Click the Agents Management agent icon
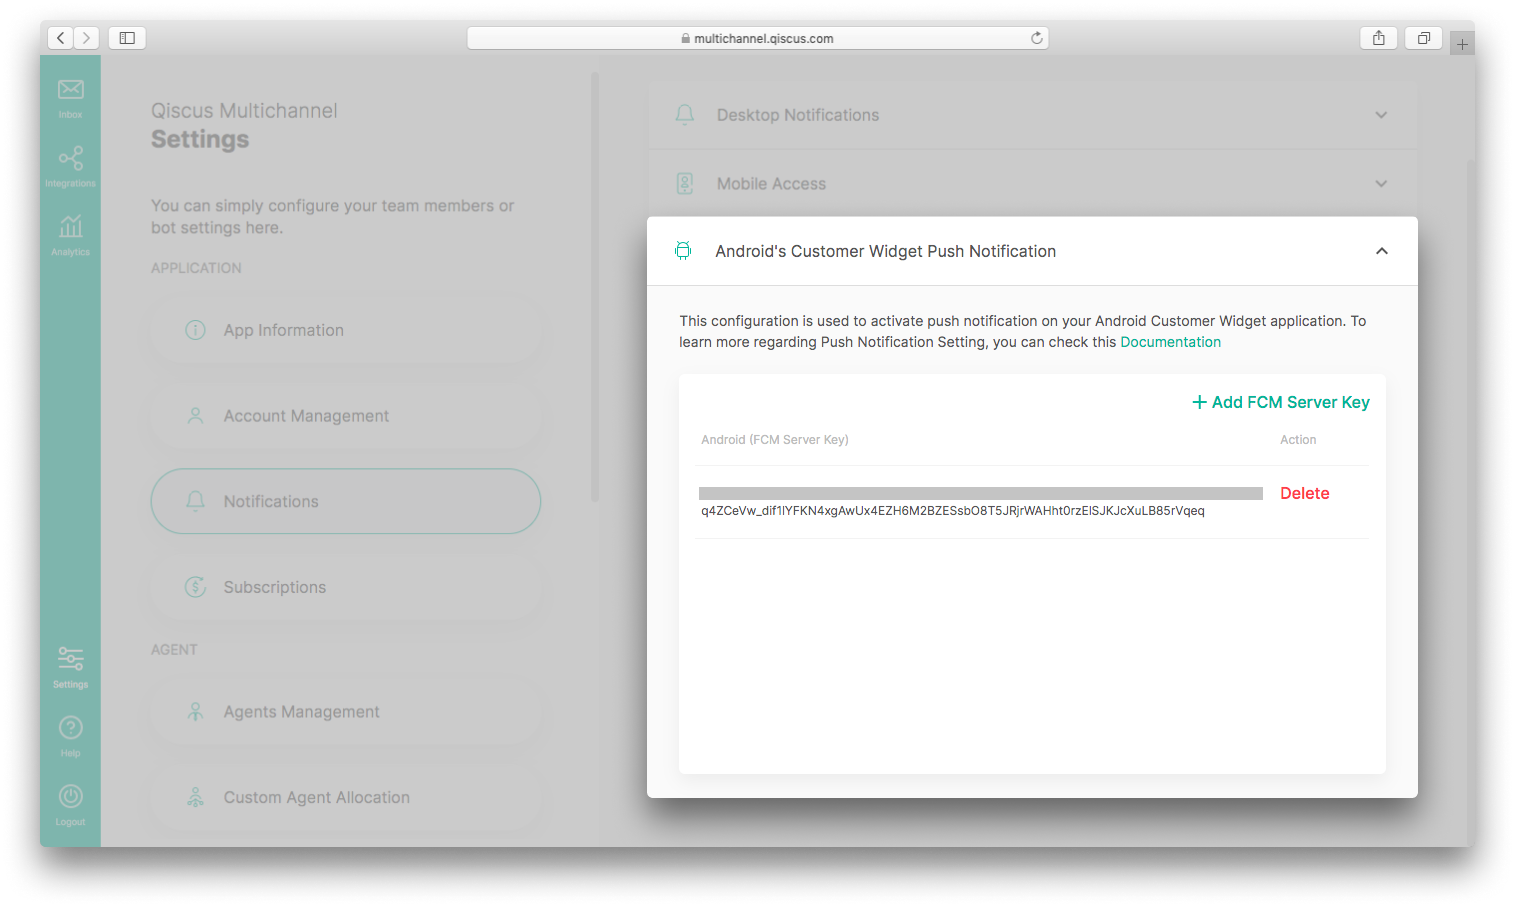 pos(196,712)
